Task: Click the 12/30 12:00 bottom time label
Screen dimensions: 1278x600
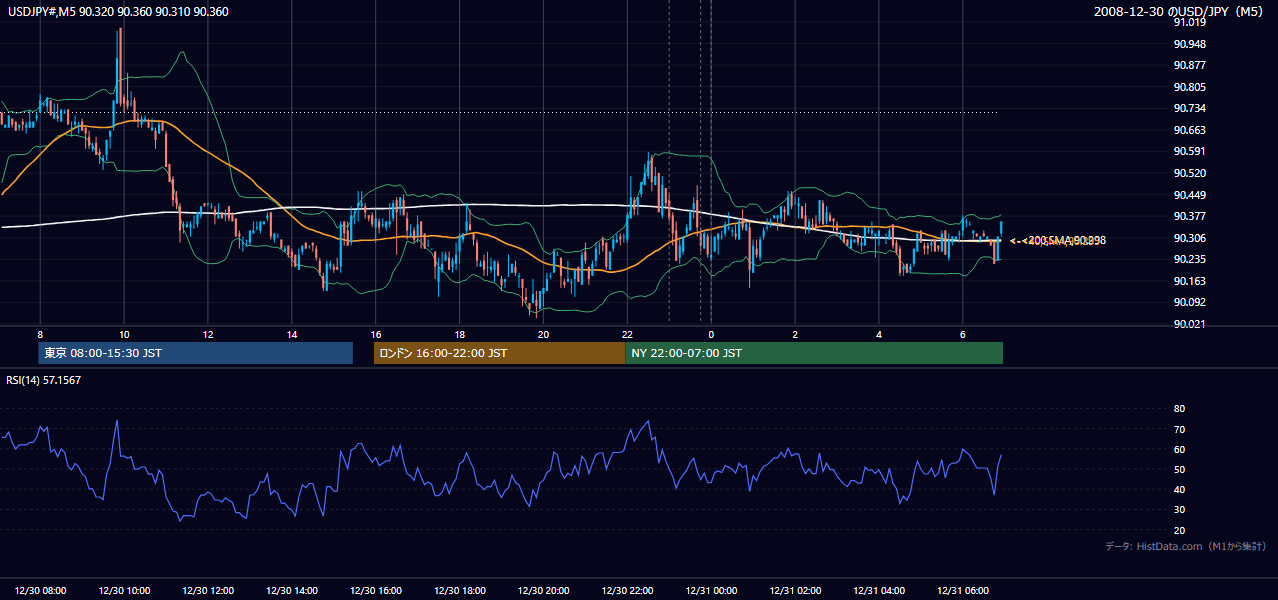Action: pyautogui.click(x=208, y=591)
